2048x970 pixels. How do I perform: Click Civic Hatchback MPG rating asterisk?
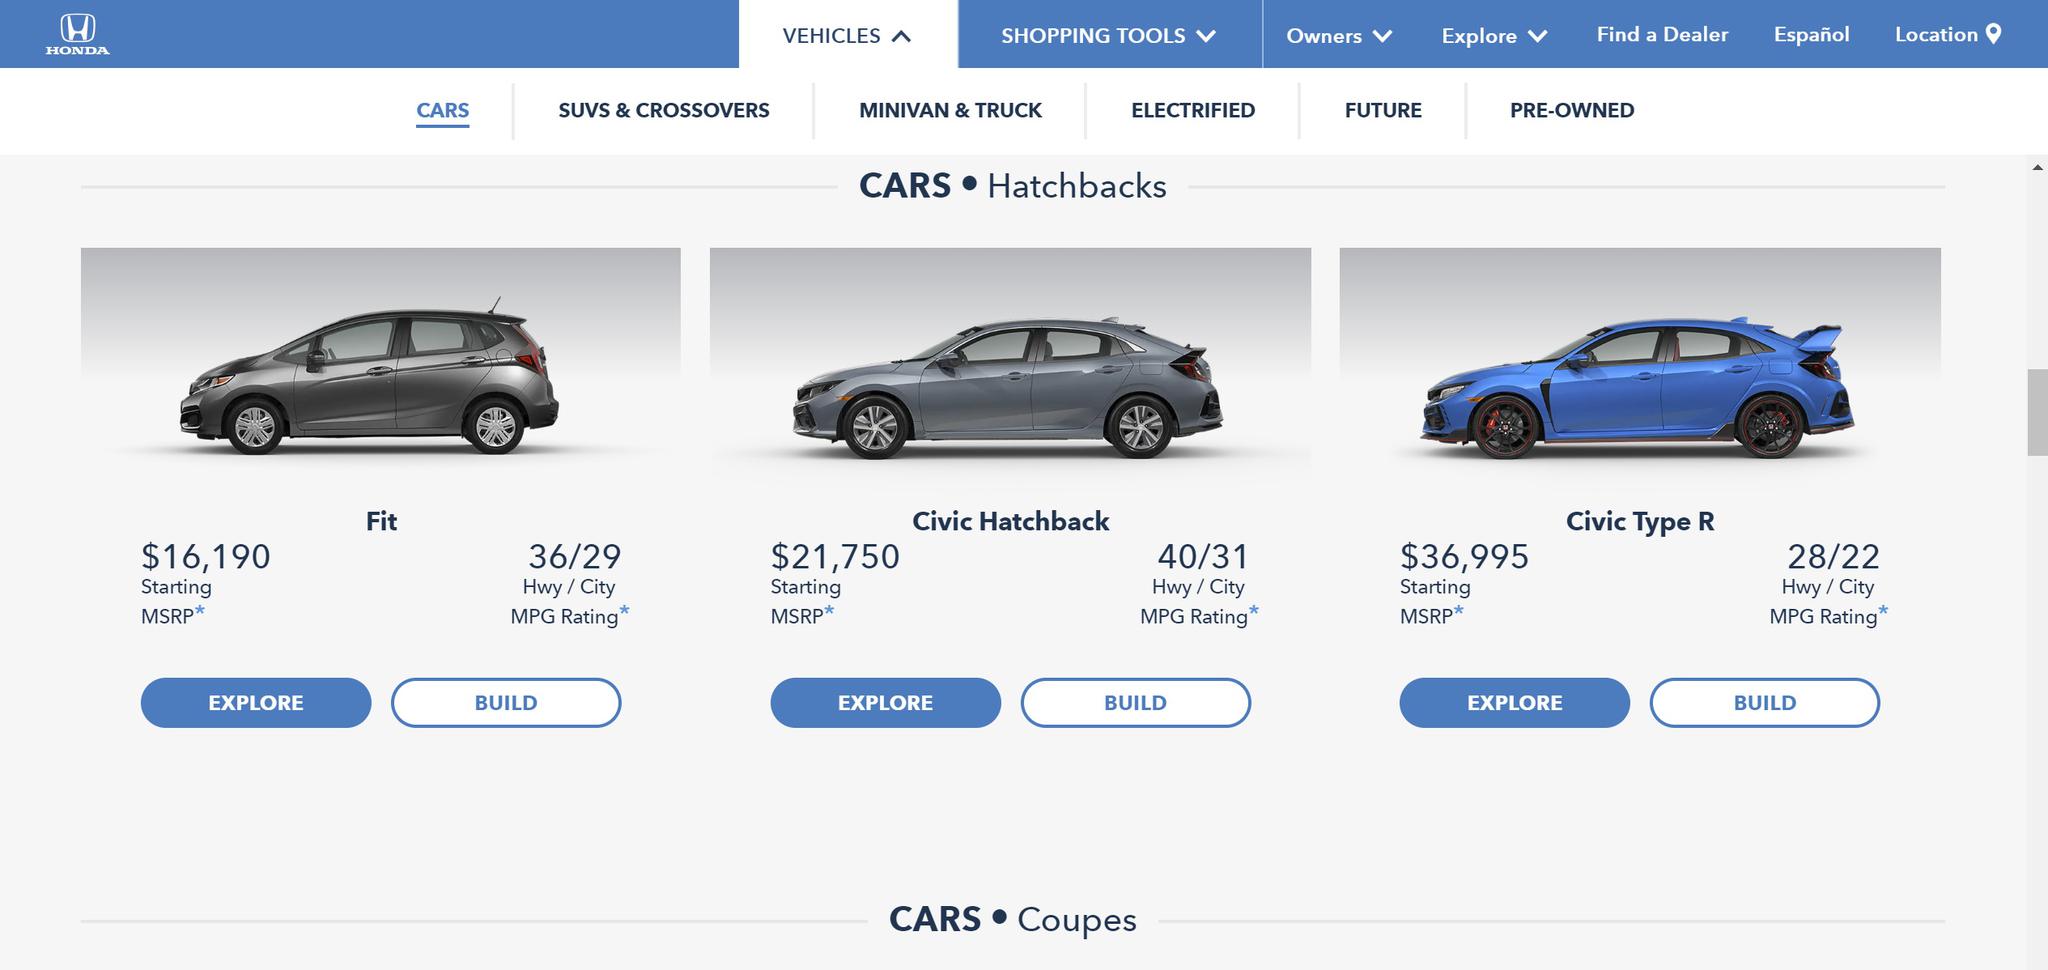coord(1254,610)
